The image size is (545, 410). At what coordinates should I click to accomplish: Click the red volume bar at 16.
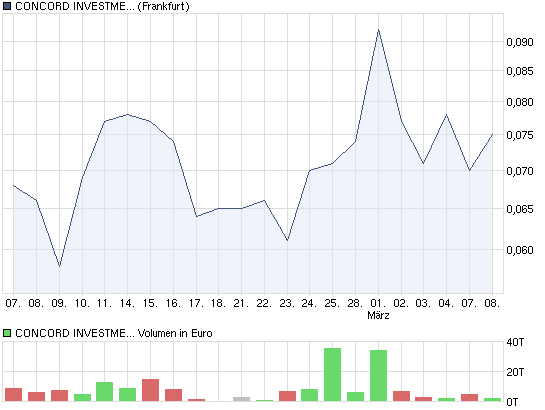click(173, 395)
